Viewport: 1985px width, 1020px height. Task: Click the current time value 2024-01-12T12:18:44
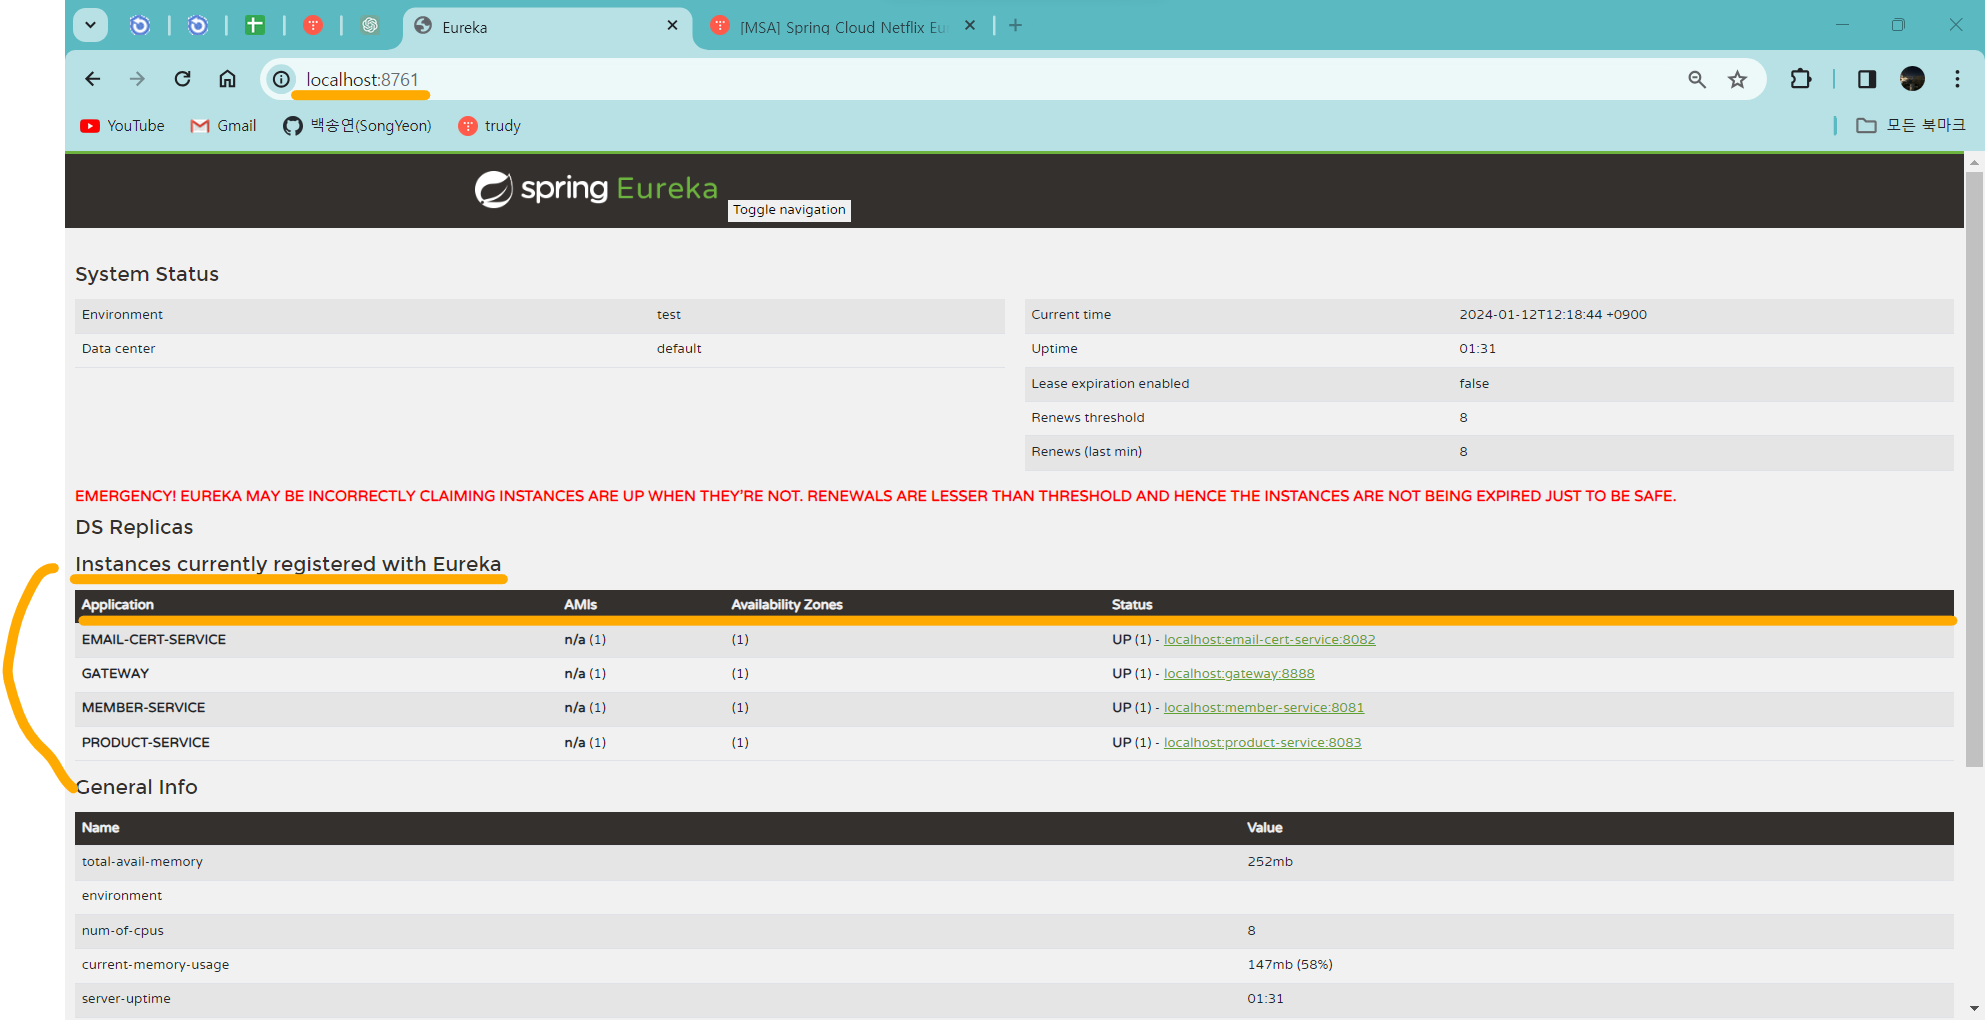[x=1553, y=315]
